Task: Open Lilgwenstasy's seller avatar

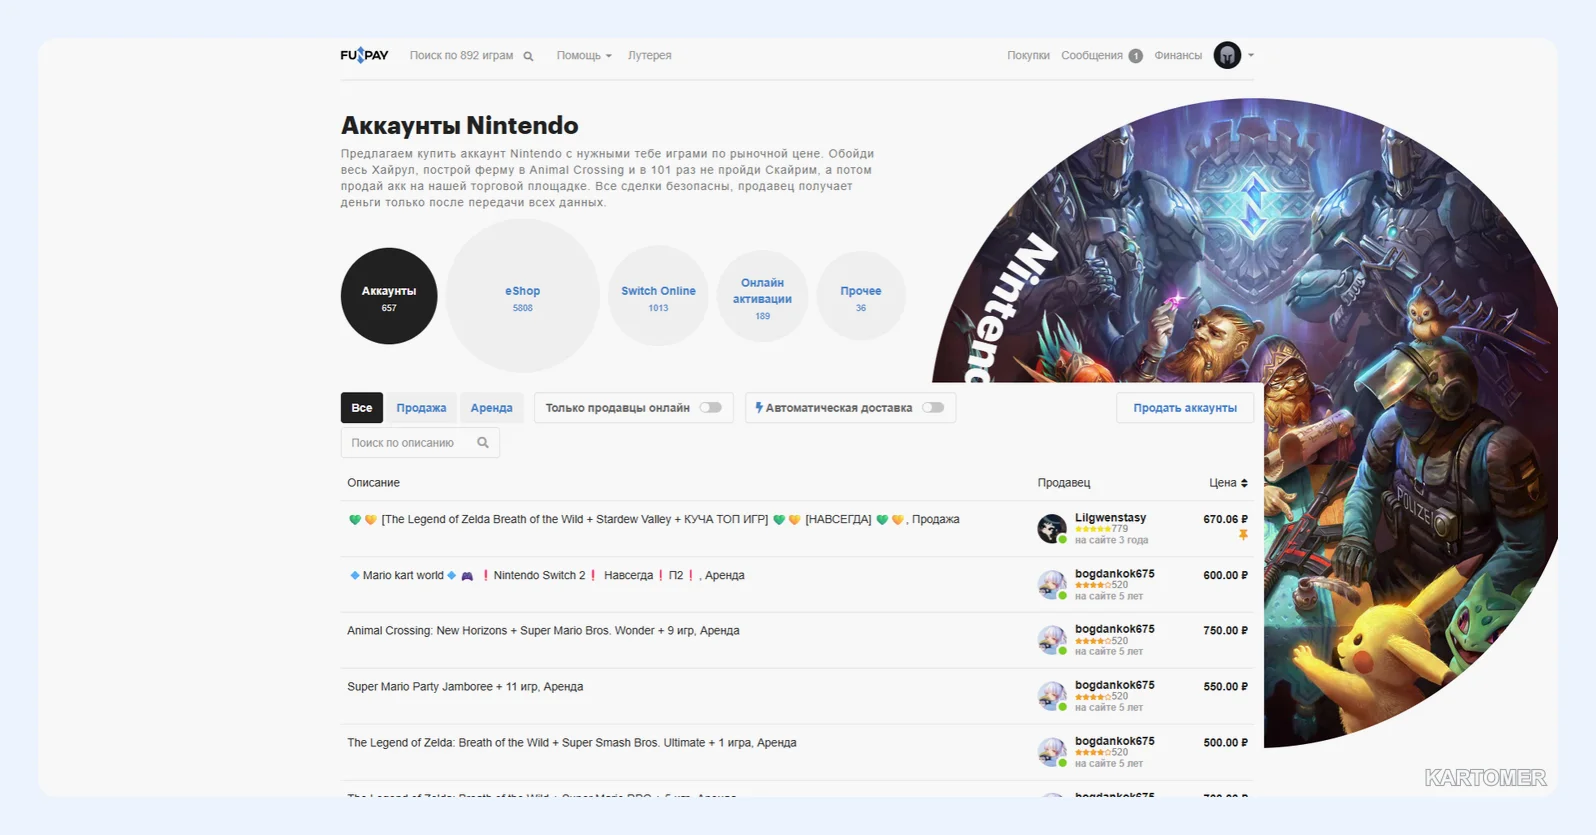Action: point(1051,528)
